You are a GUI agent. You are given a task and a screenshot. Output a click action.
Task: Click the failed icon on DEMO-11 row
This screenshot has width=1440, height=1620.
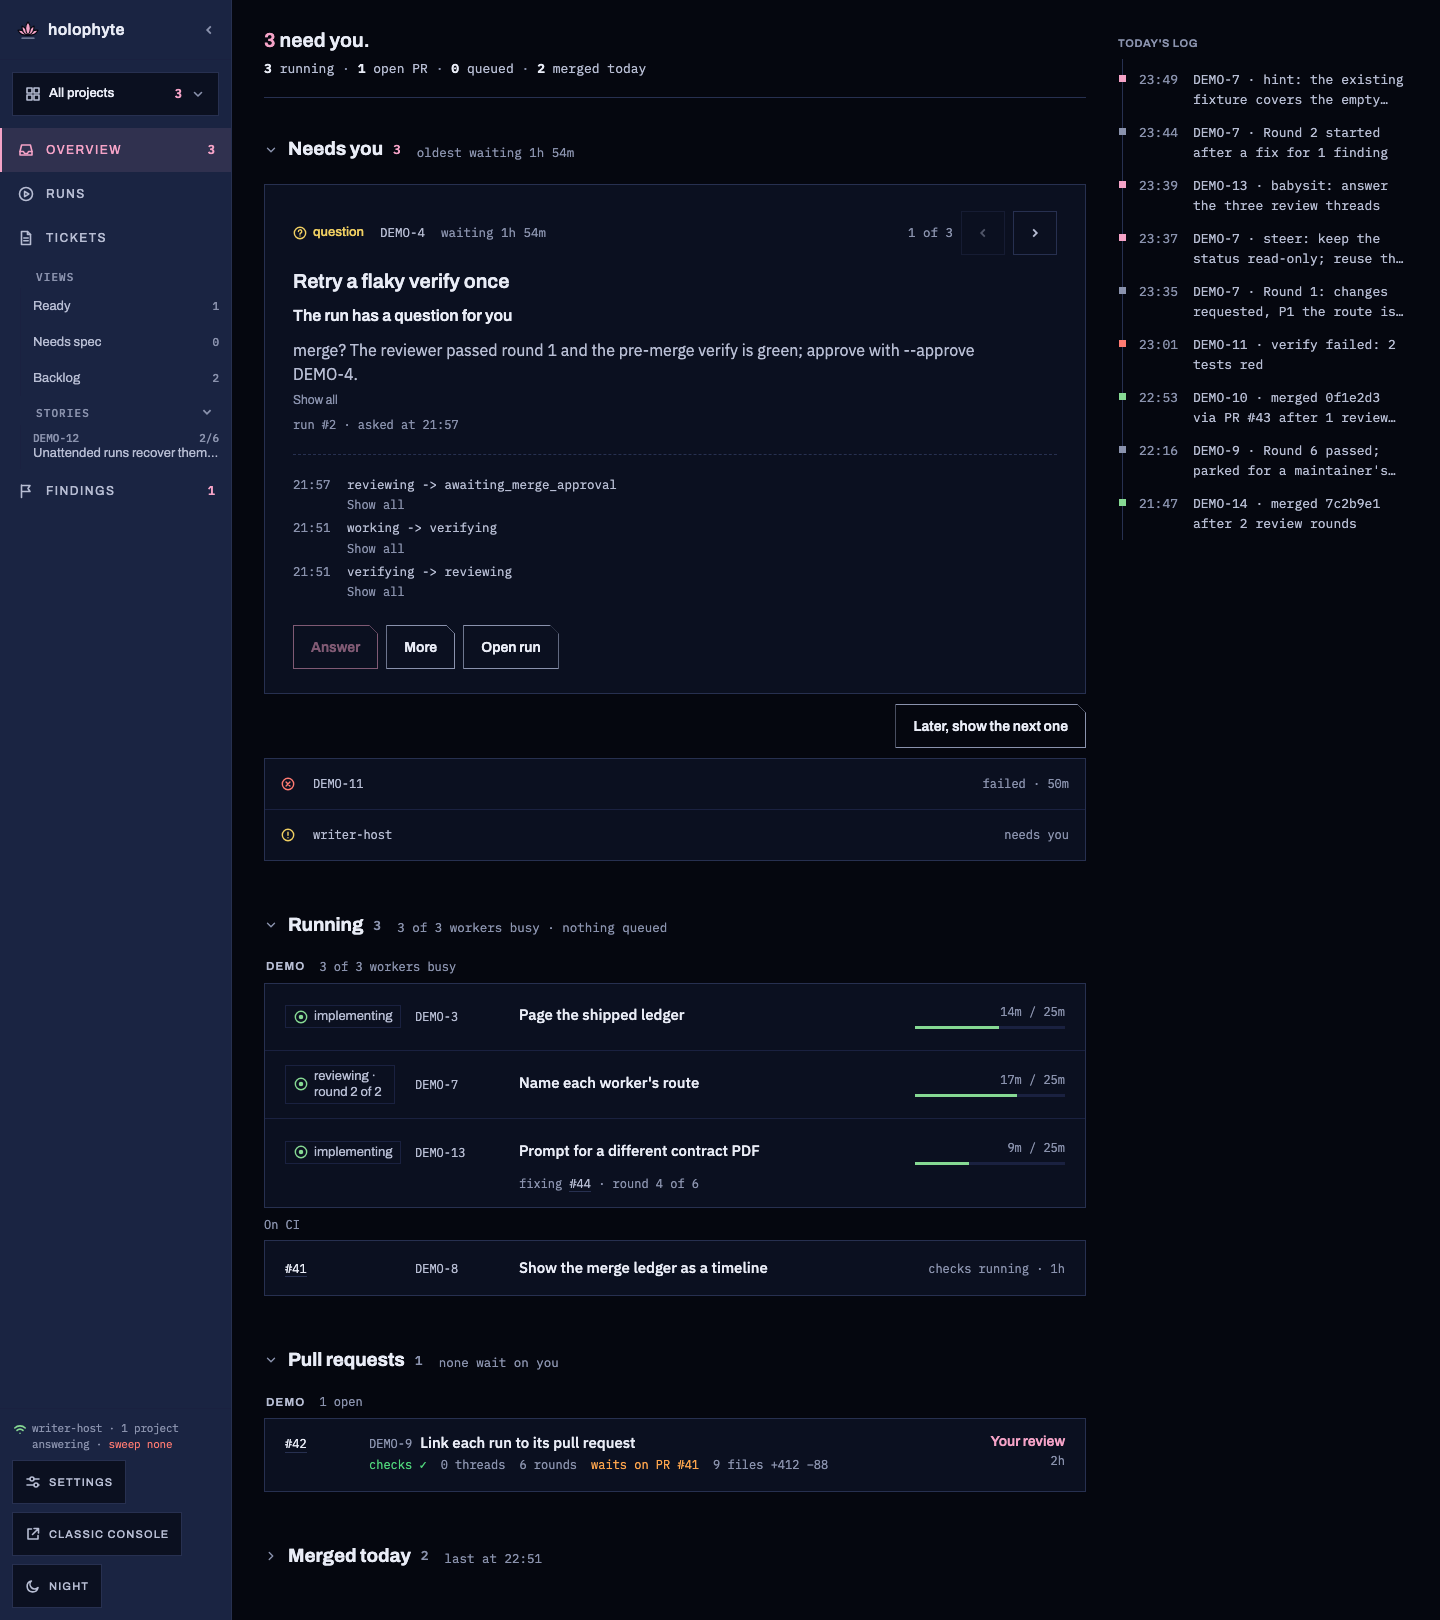(288, 784)
